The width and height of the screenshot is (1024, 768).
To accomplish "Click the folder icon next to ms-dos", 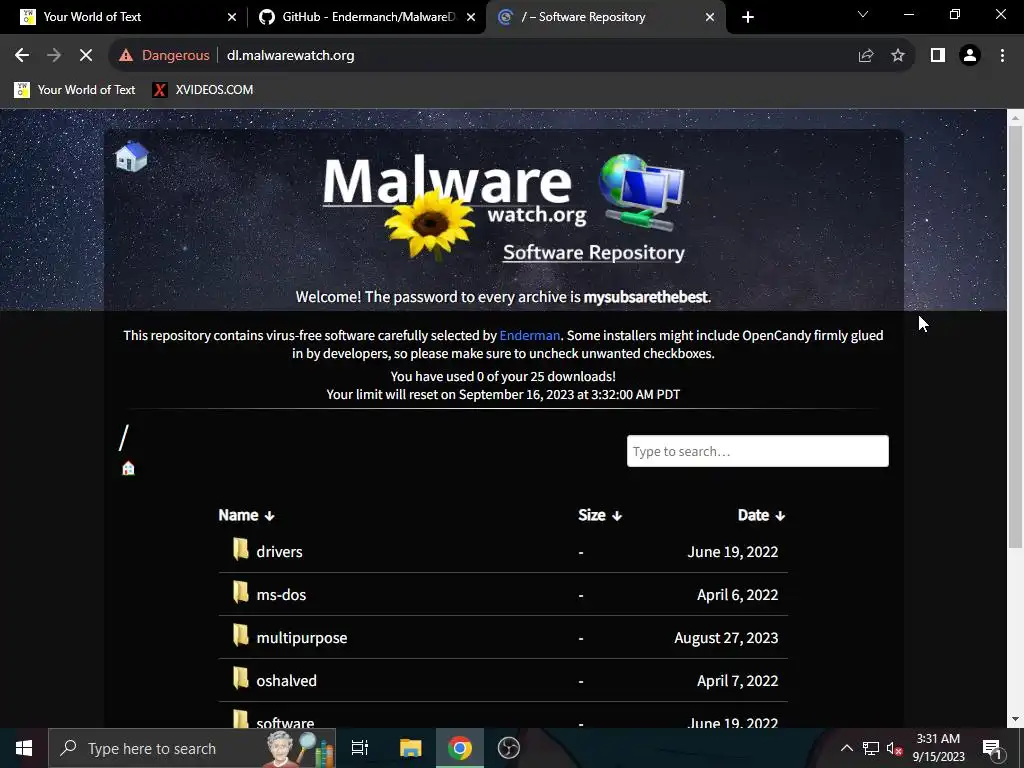I will (x=240, y=593).
